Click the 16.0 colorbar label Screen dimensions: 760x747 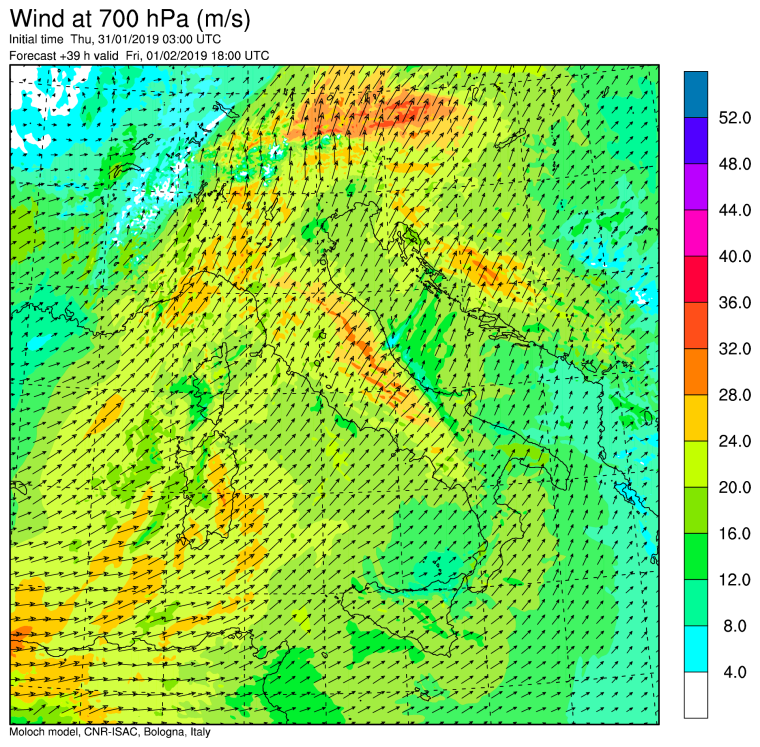click(735, 534)
